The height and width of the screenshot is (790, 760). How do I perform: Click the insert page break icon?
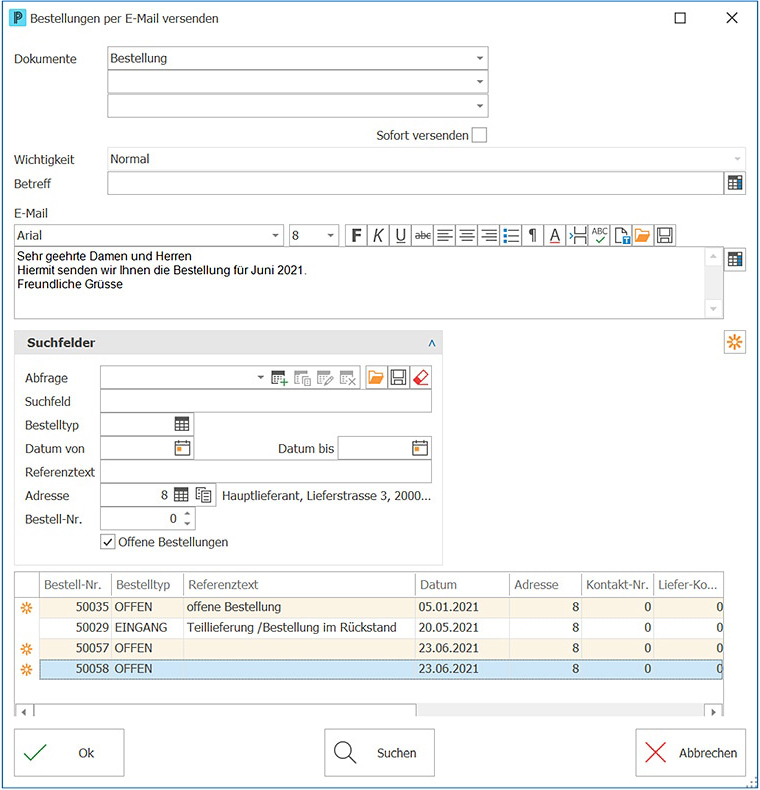577,236
